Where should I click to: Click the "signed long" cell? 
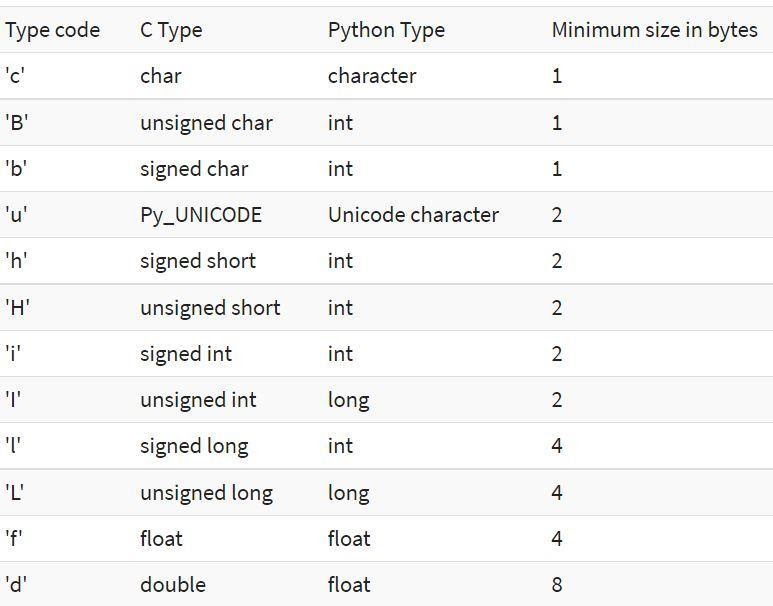click(x=194, y=446)
